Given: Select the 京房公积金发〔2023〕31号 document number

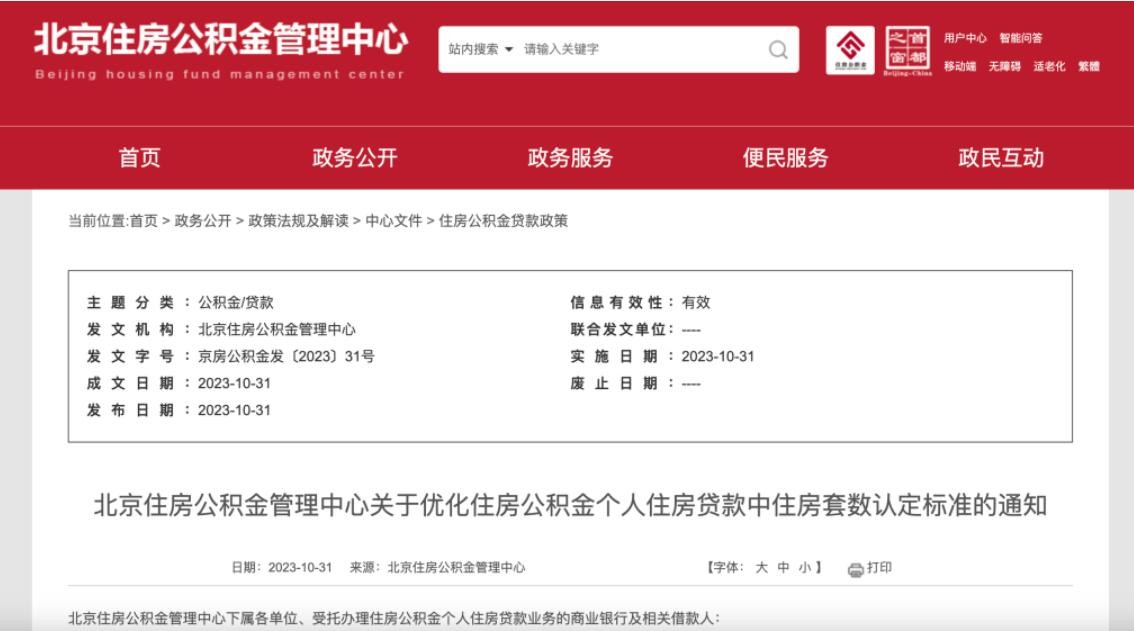Looking at the screenshot, I should point(286,356).
